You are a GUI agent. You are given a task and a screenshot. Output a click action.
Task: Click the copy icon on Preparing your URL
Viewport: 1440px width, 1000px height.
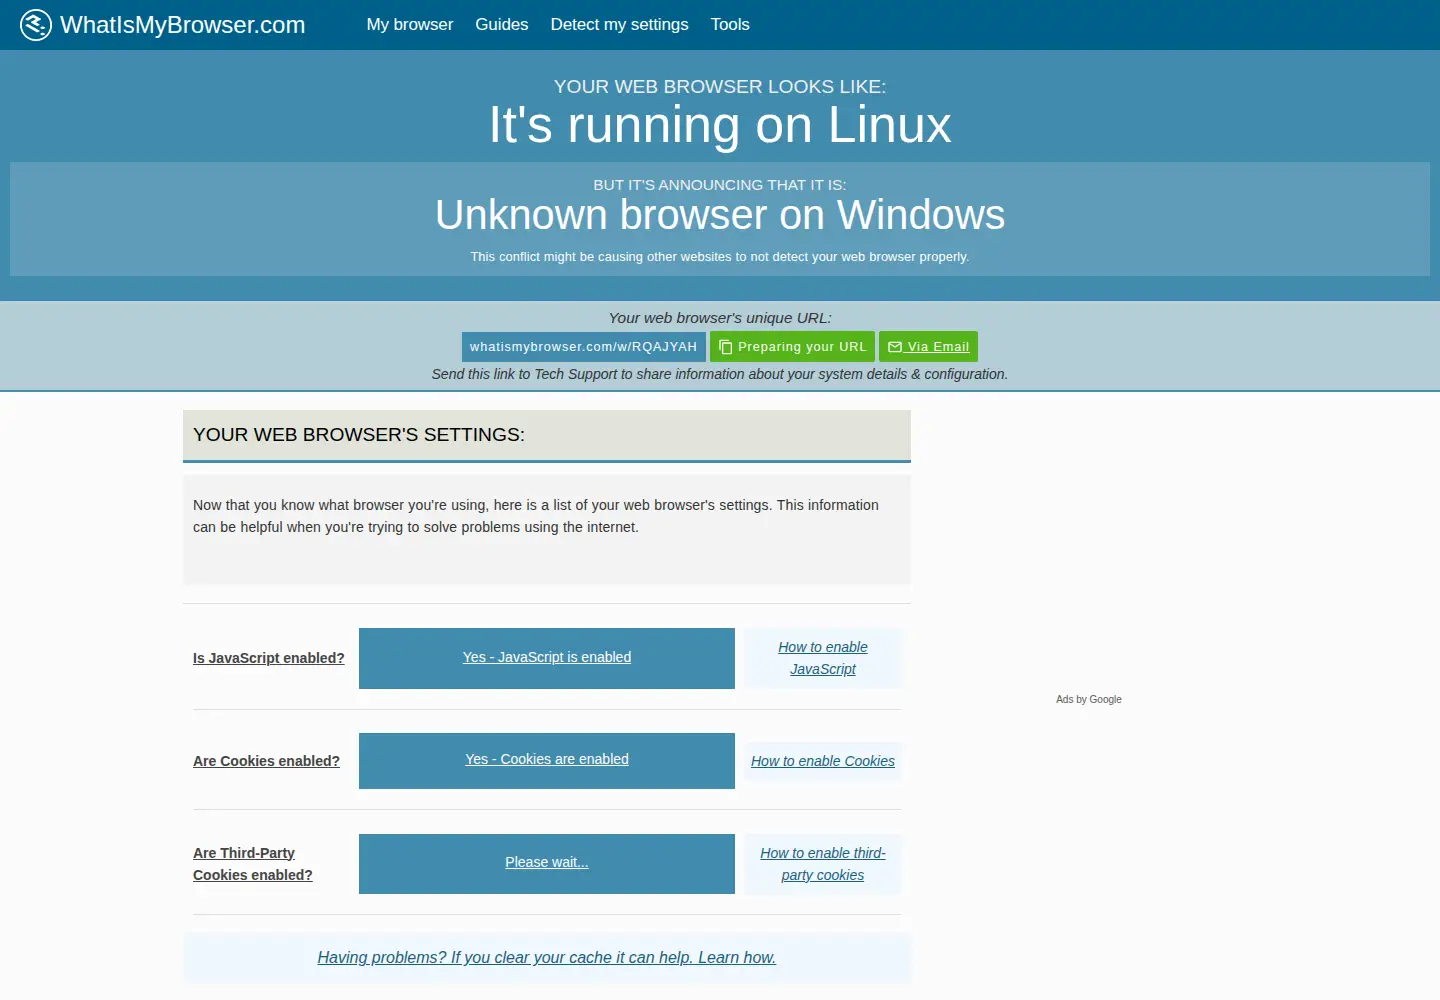(726, 347)
